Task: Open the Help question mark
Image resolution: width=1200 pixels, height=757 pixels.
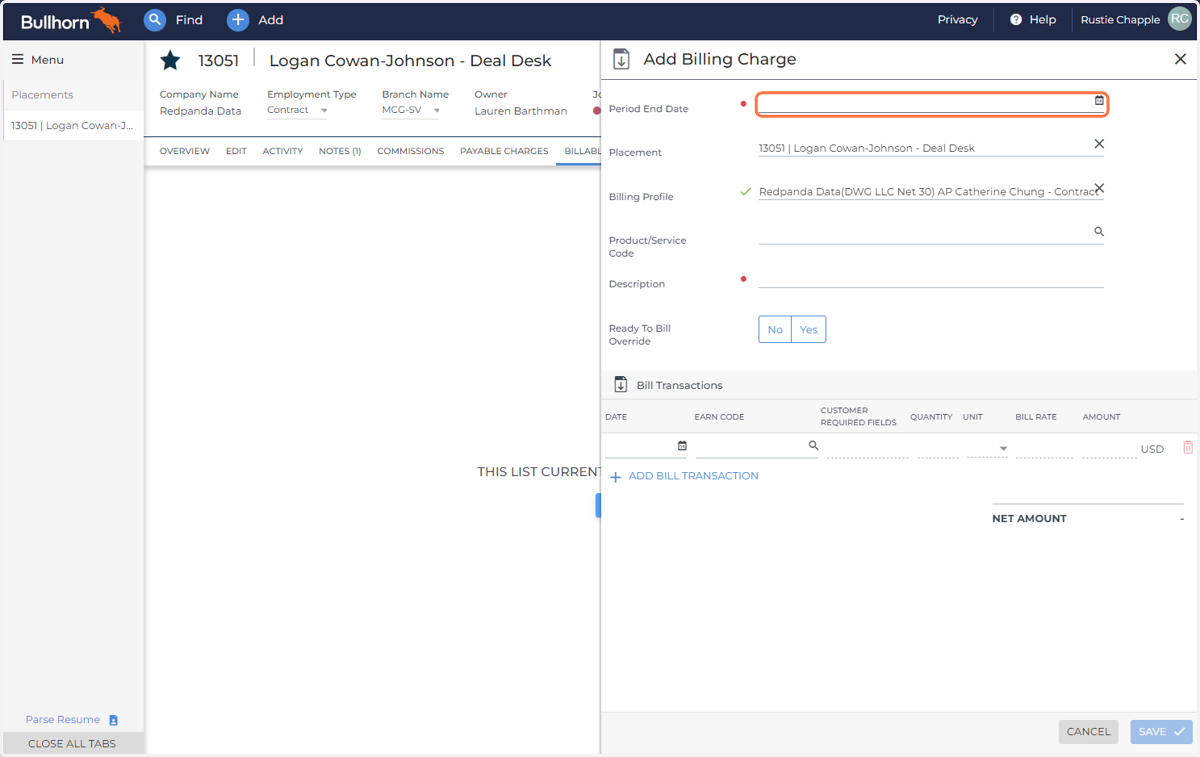Action: pyautogui.click(x=1016, y=19)
